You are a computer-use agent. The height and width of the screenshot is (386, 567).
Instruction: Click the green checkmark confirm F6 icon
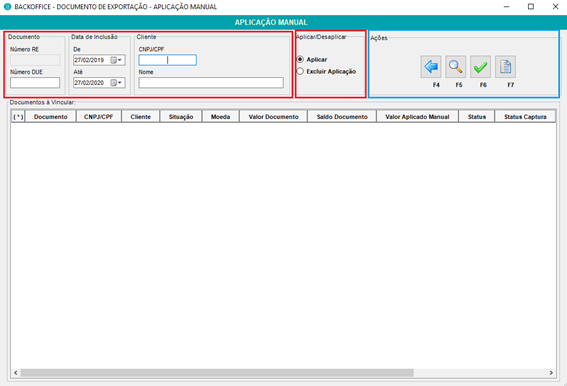[x=481, y=67]
